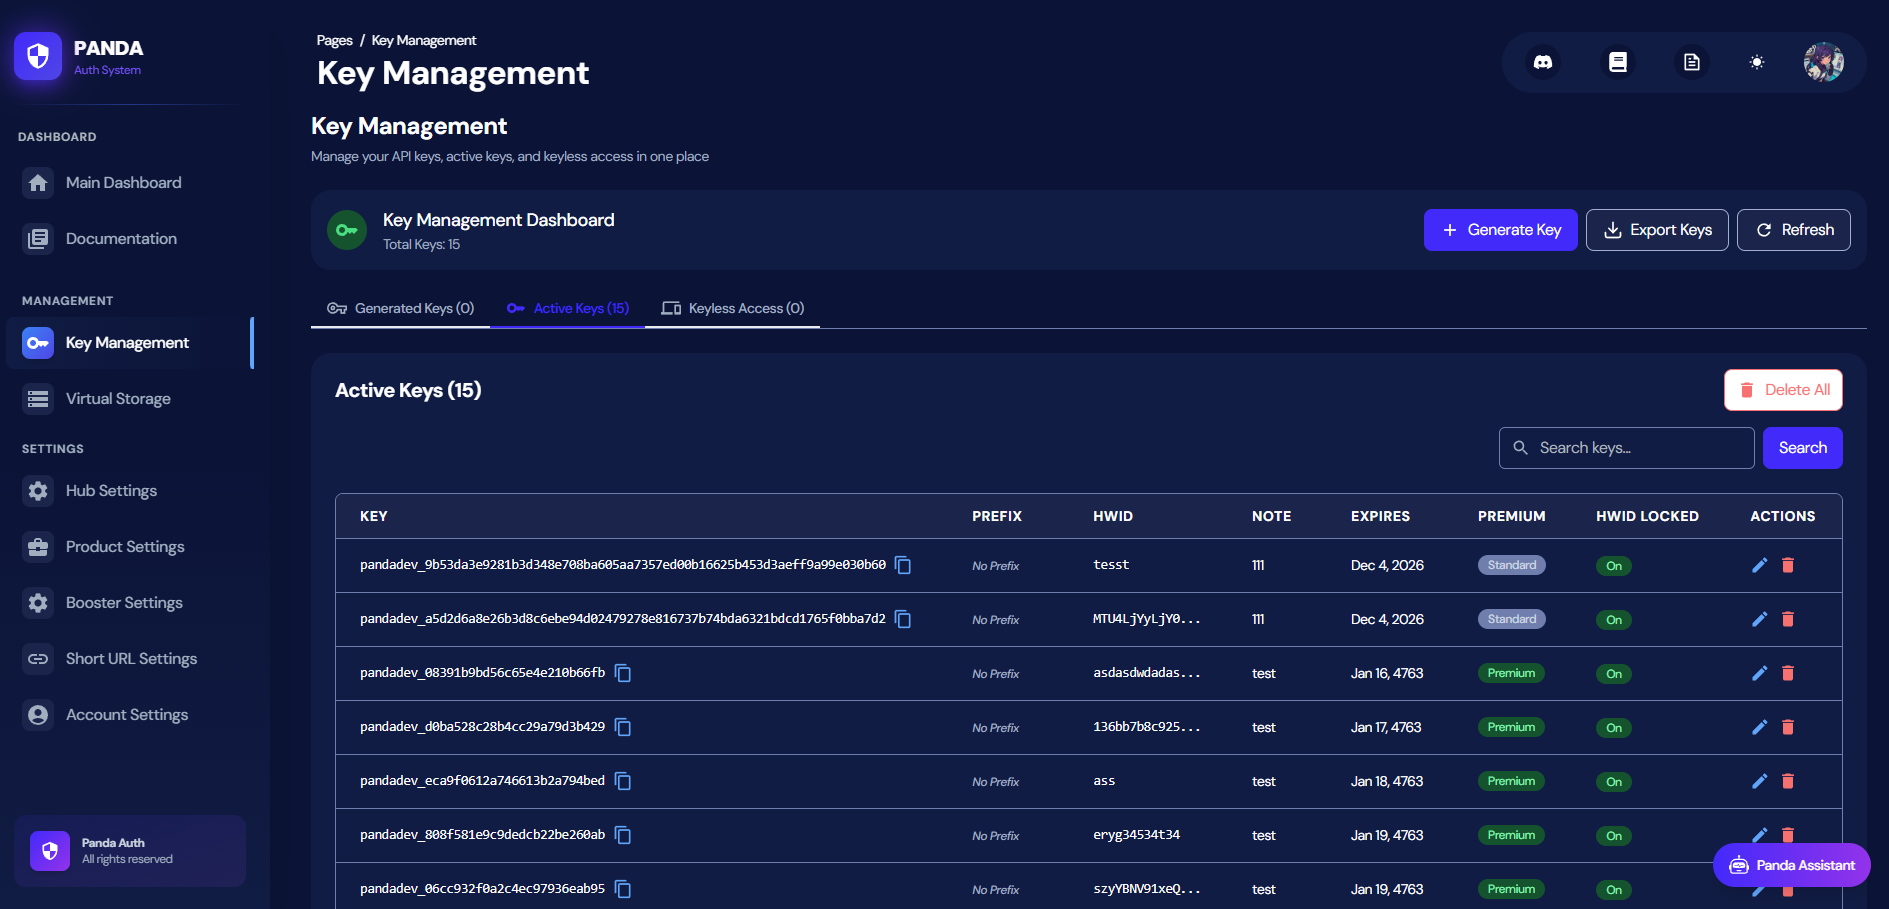
Task: Click in the Search keys field
Action: 1626,448
